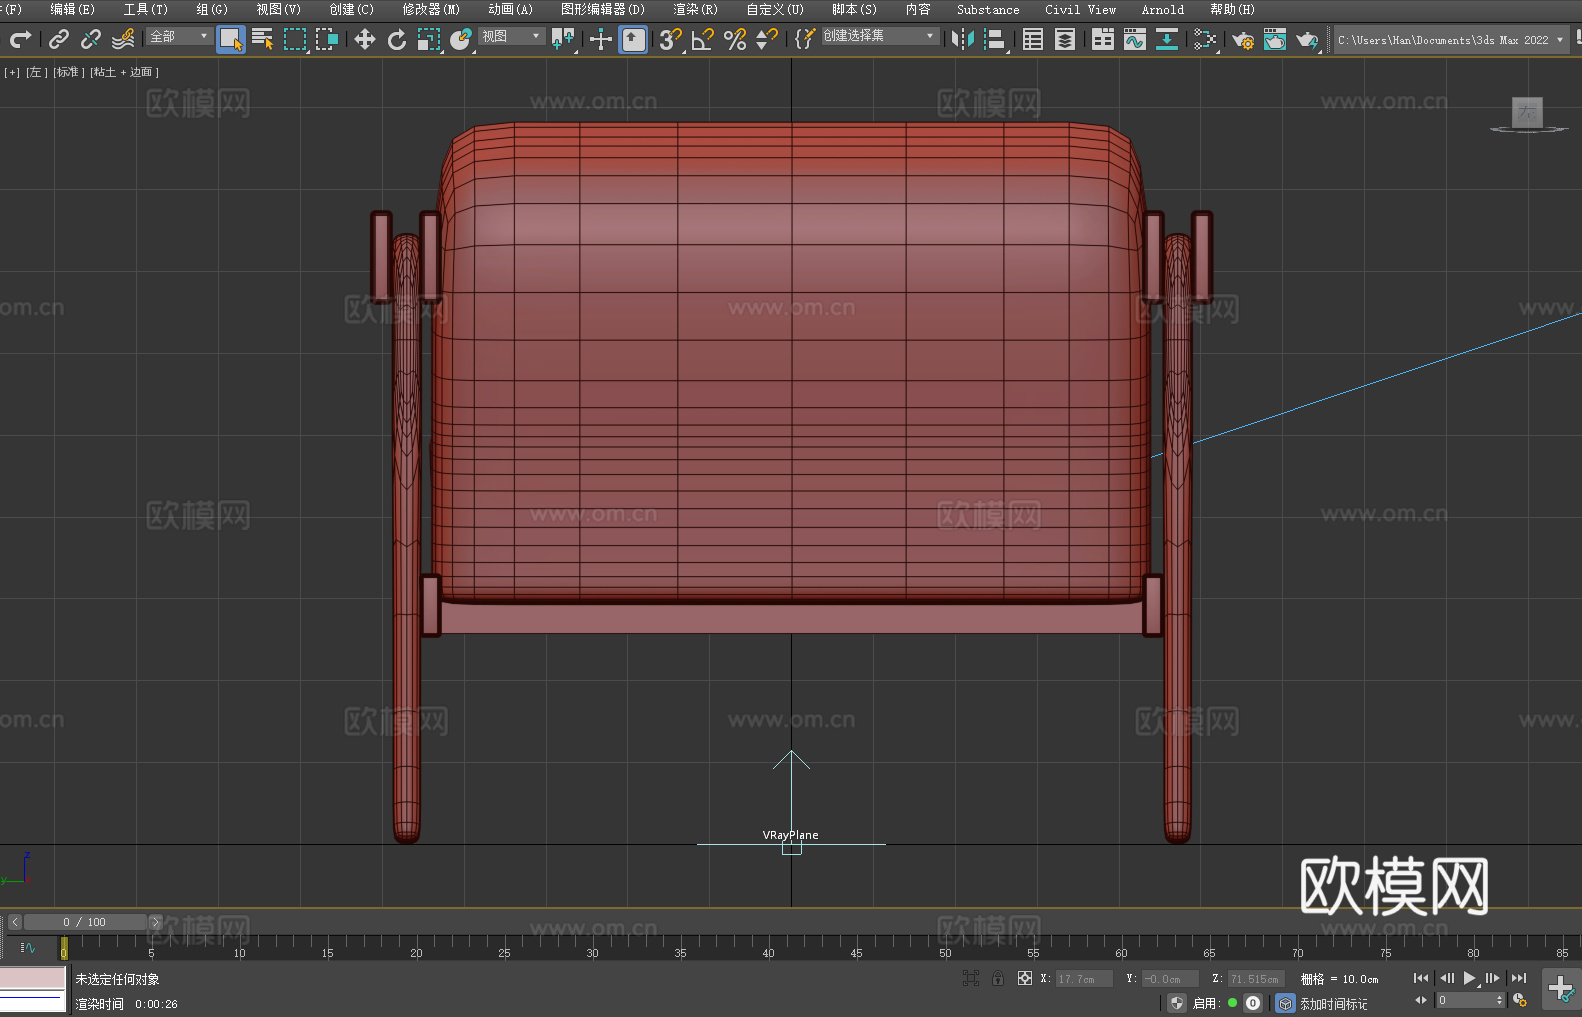This screenshot has width=1582, height=1017.
Task: Toggle the Ribbon display icon
Action: [x=1103, y=39]
